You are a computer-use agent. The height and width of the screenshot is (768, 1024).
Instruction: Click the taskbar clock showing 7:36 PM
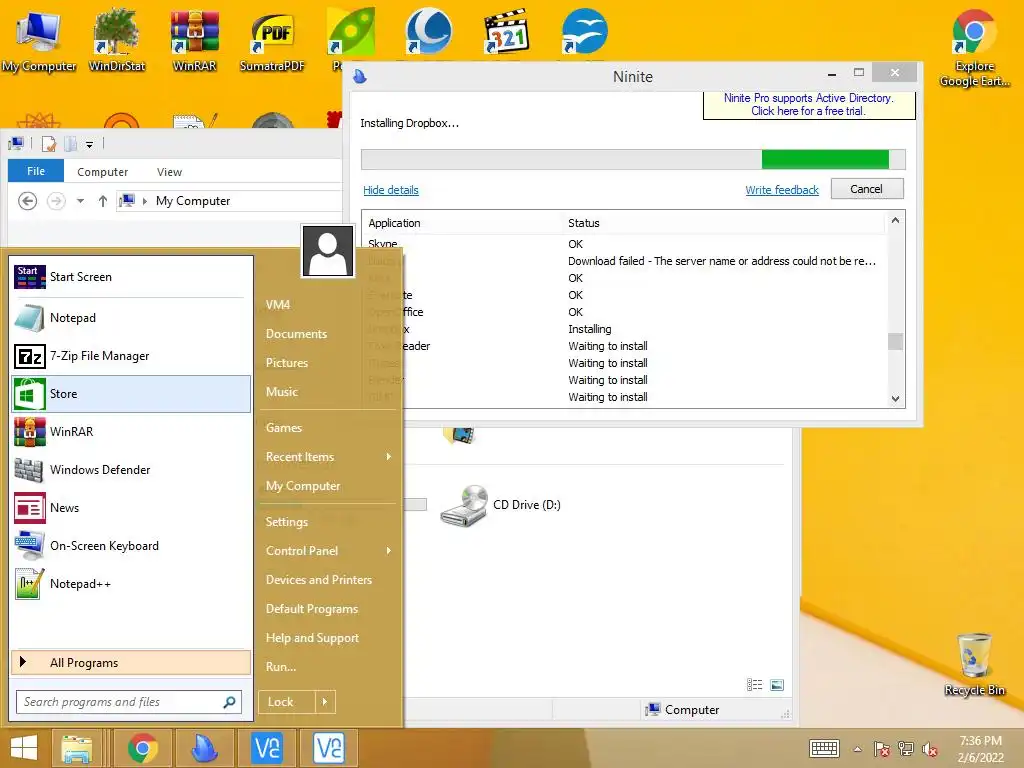980,749
